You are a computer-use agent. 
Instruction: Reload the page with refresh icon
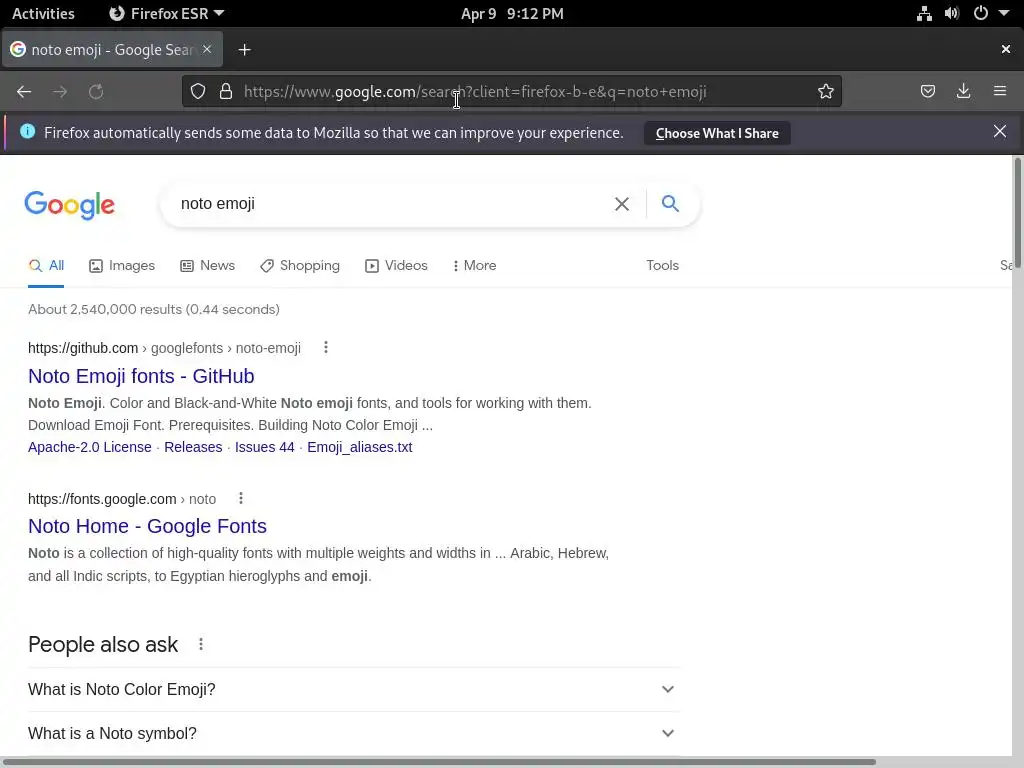point(96,91)
